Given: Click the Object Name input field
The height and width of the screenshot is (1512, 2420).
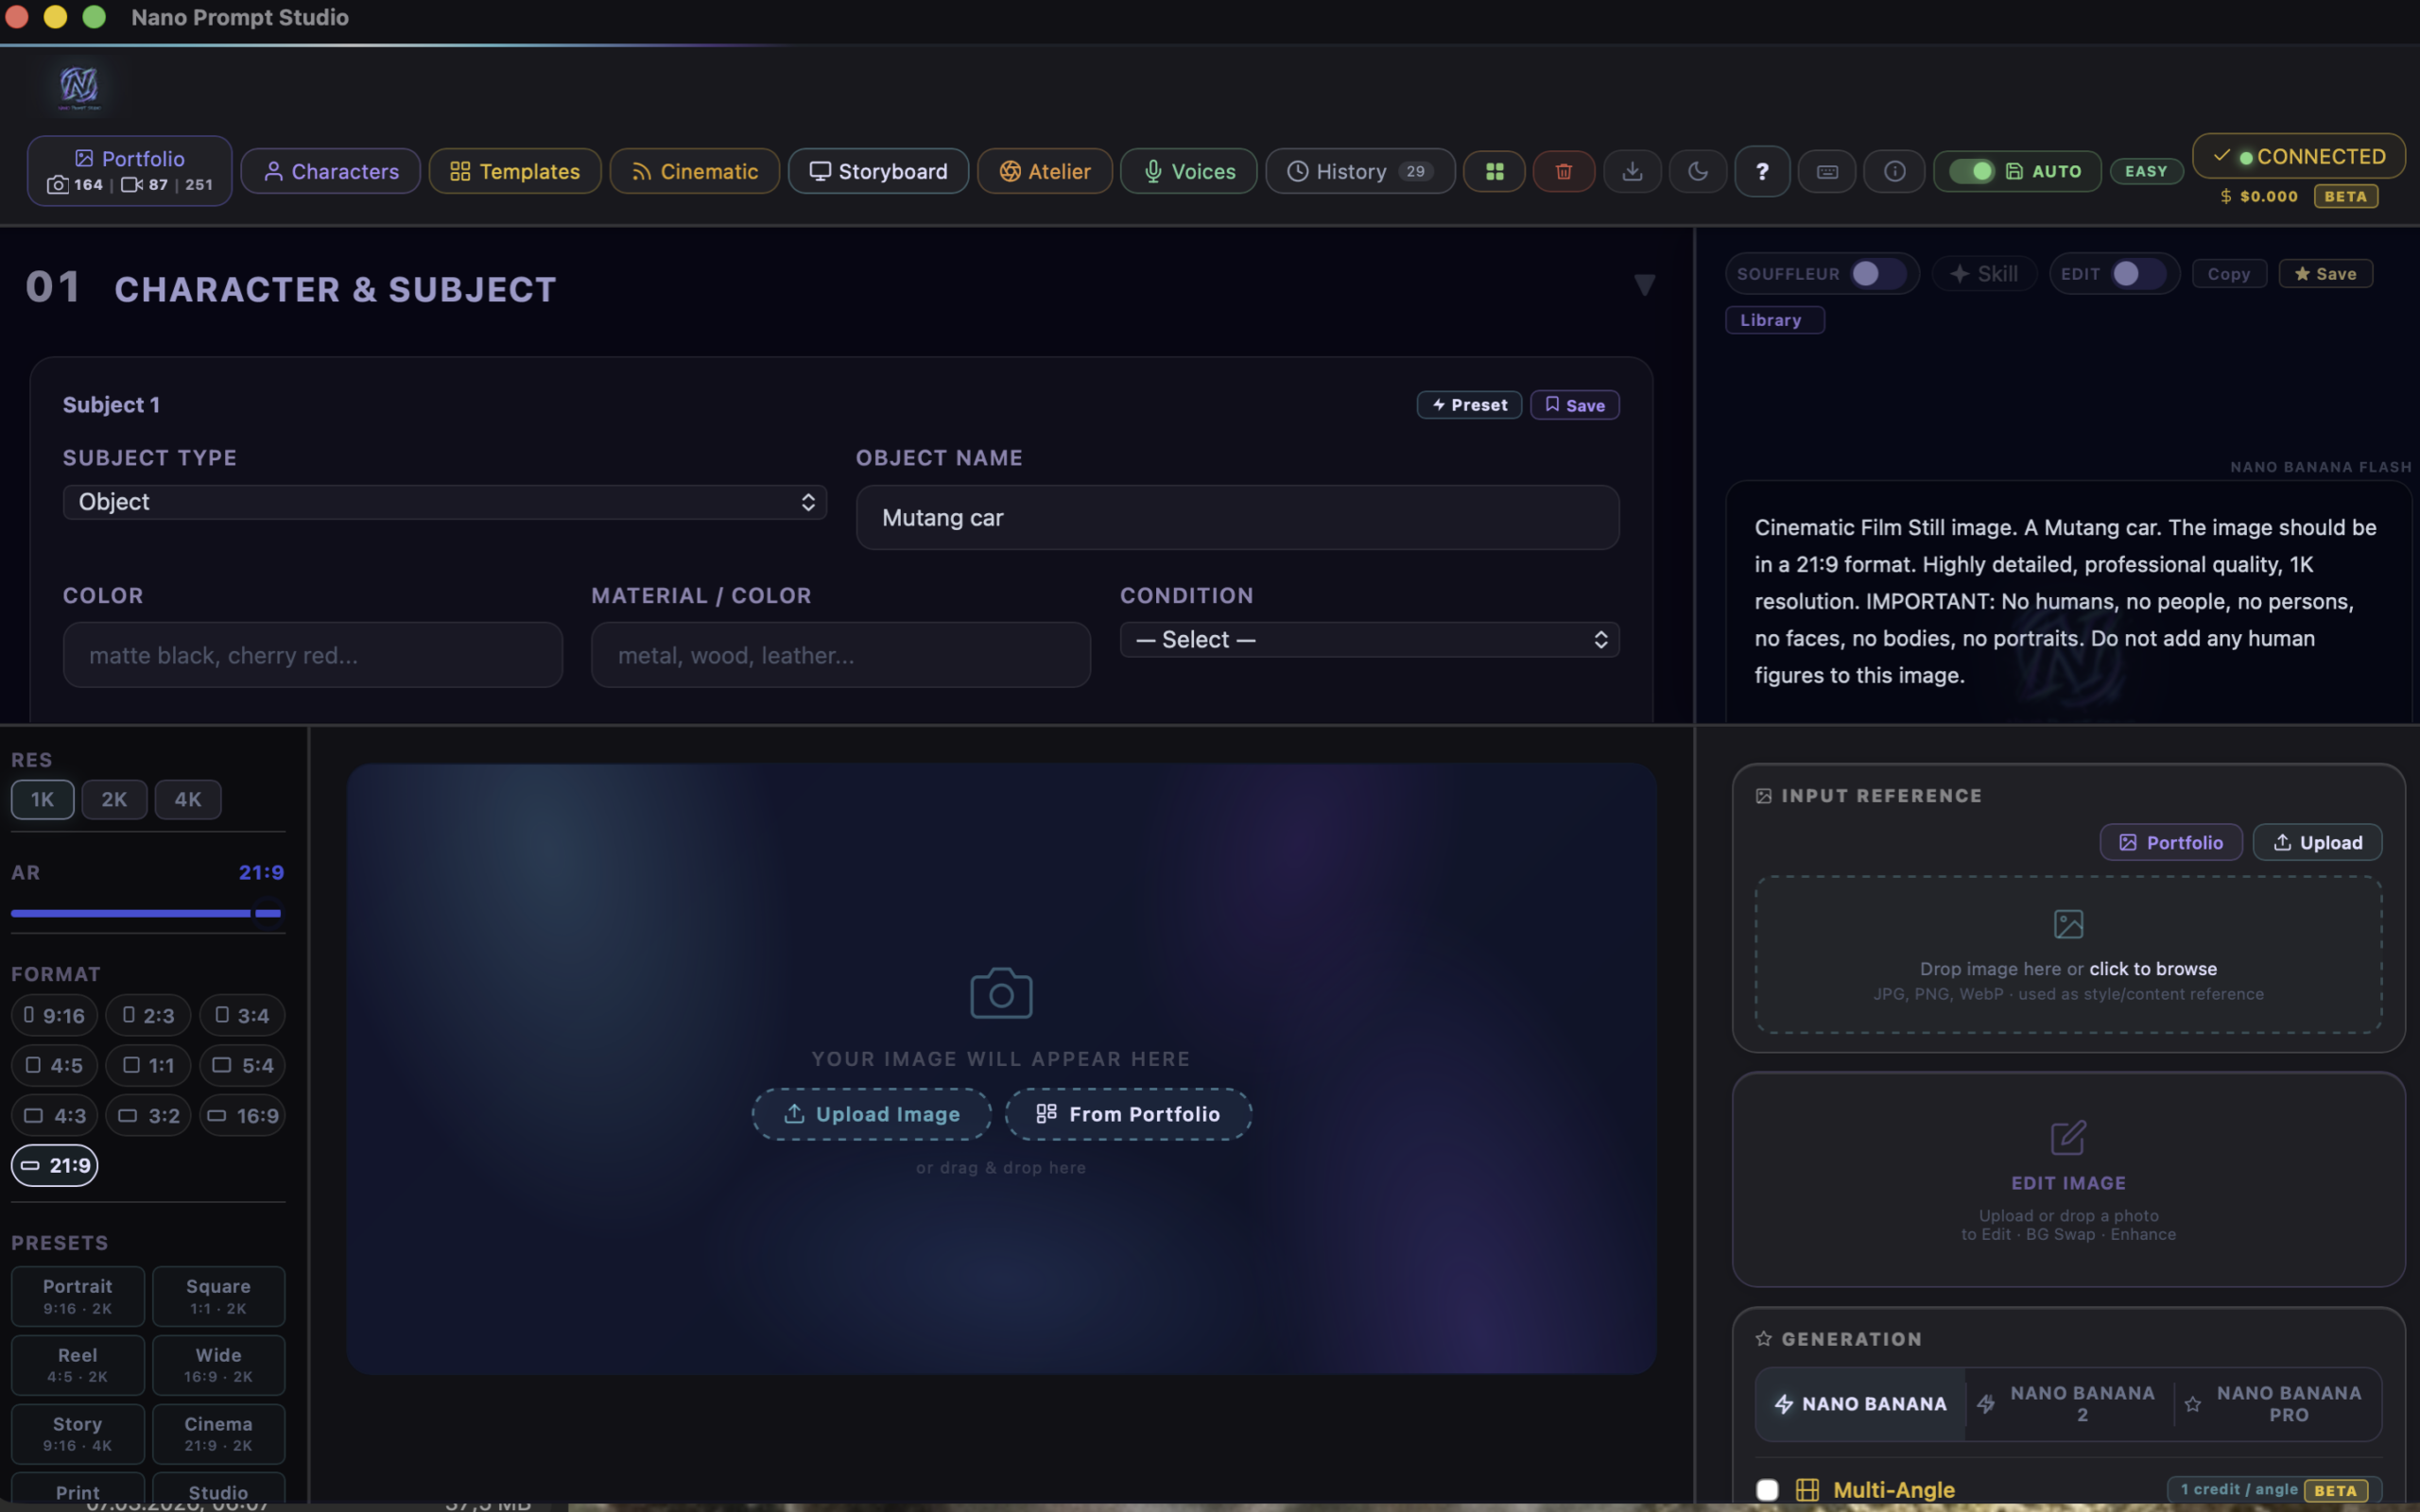Looking at the screenshot, I should coord(1237,518).
